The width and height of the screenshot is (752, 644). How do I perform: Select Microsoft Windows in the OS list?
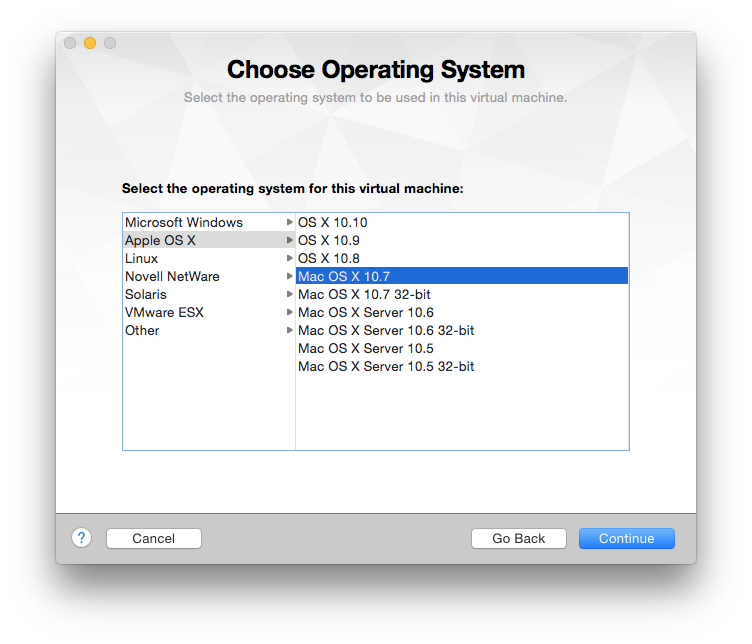pyautogui.click(x=209, y=222)
